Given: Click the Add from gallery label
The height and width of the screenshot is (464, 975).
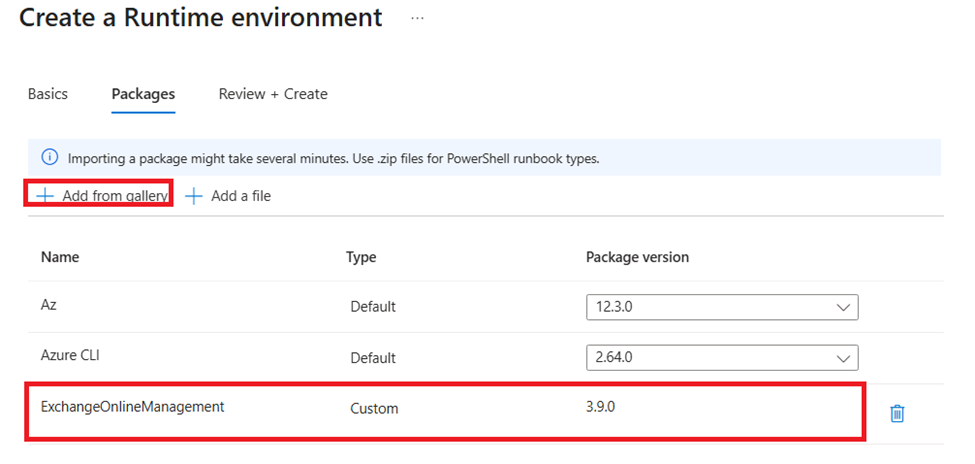Looking at the screenshot, I should coord(115,196).
